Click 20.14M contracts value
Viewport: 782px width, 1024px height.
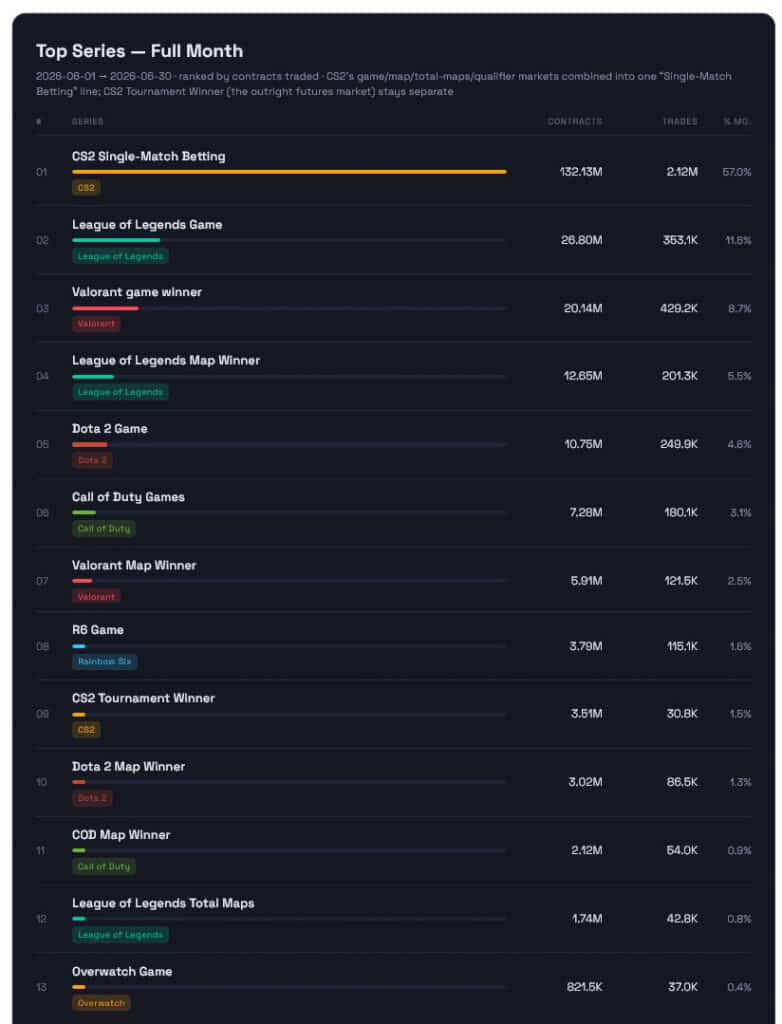(583, 308)
